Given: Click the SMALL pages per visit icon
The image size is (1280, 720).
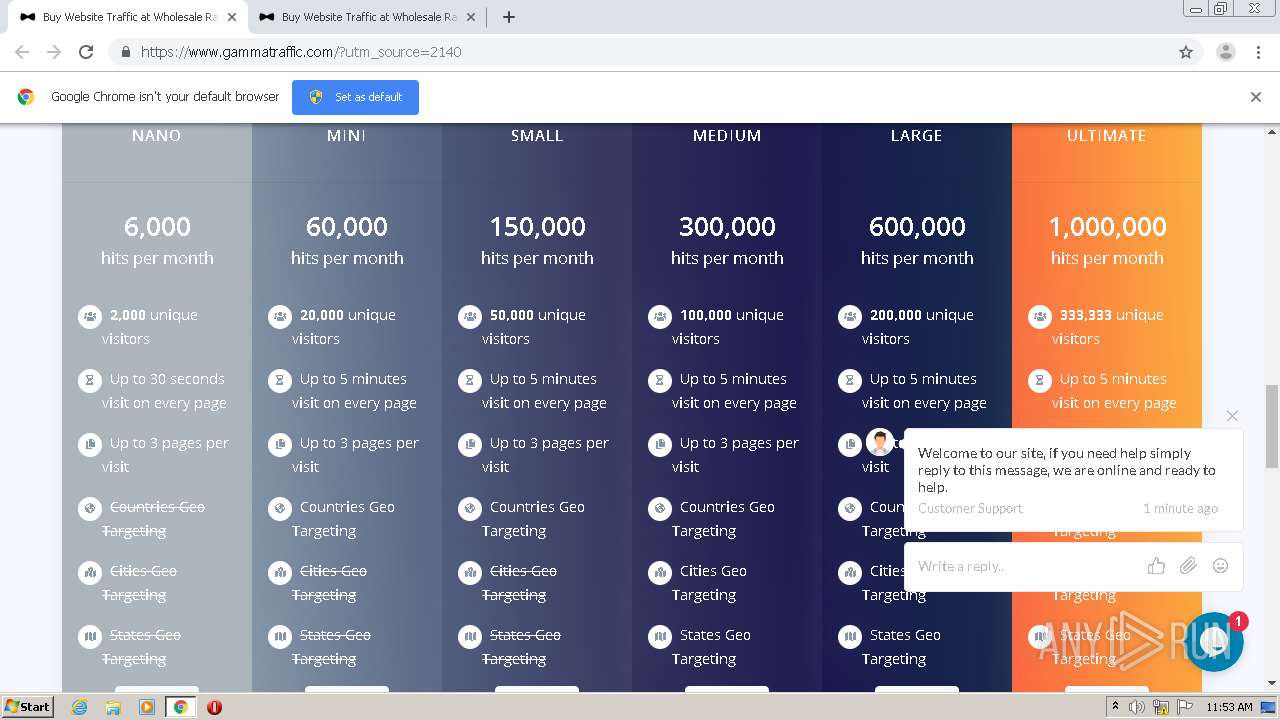Looking at the screenshot, I should (x=470, y=444).
